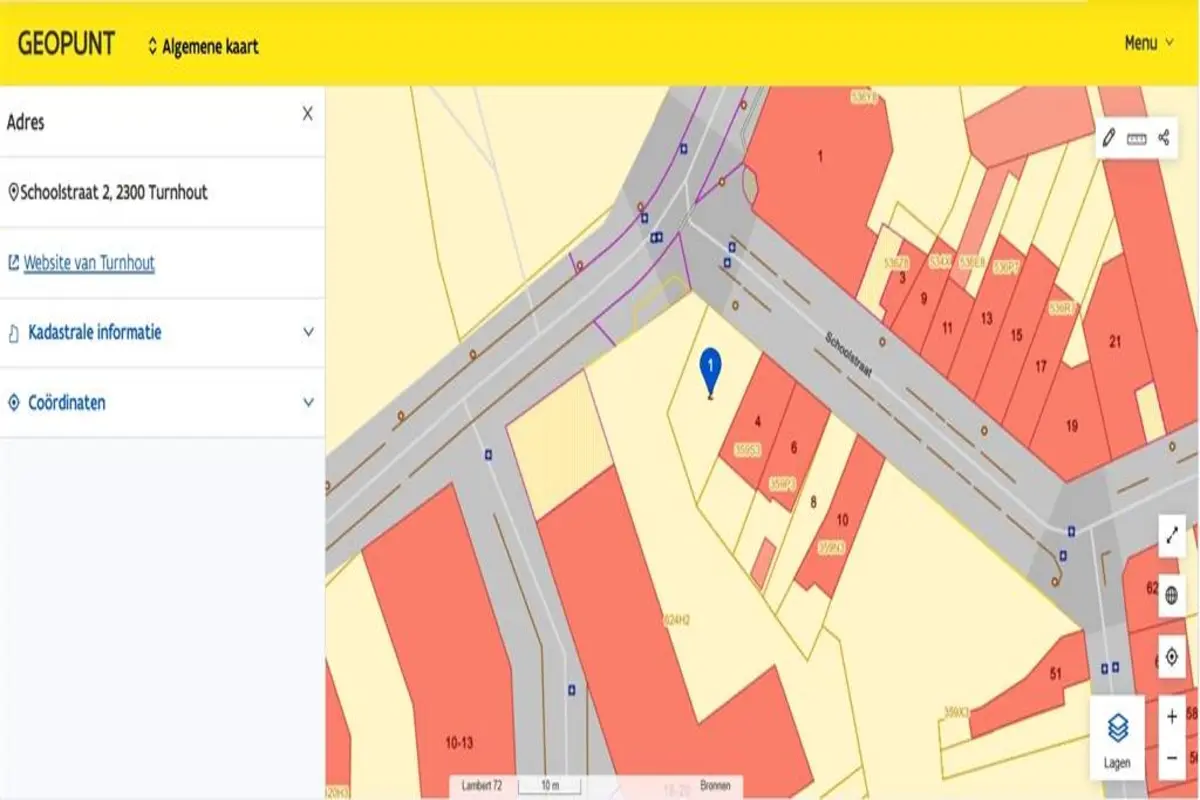Close the Adres panel

pos(307,114)
